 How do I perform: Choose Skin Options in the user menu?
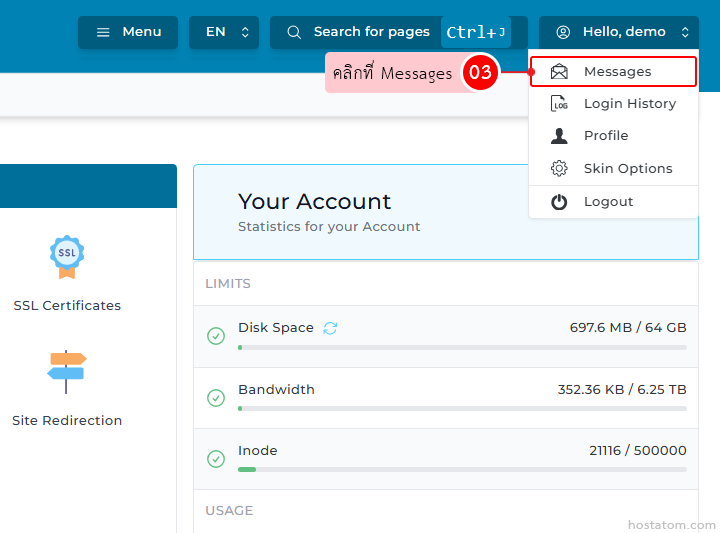[627, 169]
